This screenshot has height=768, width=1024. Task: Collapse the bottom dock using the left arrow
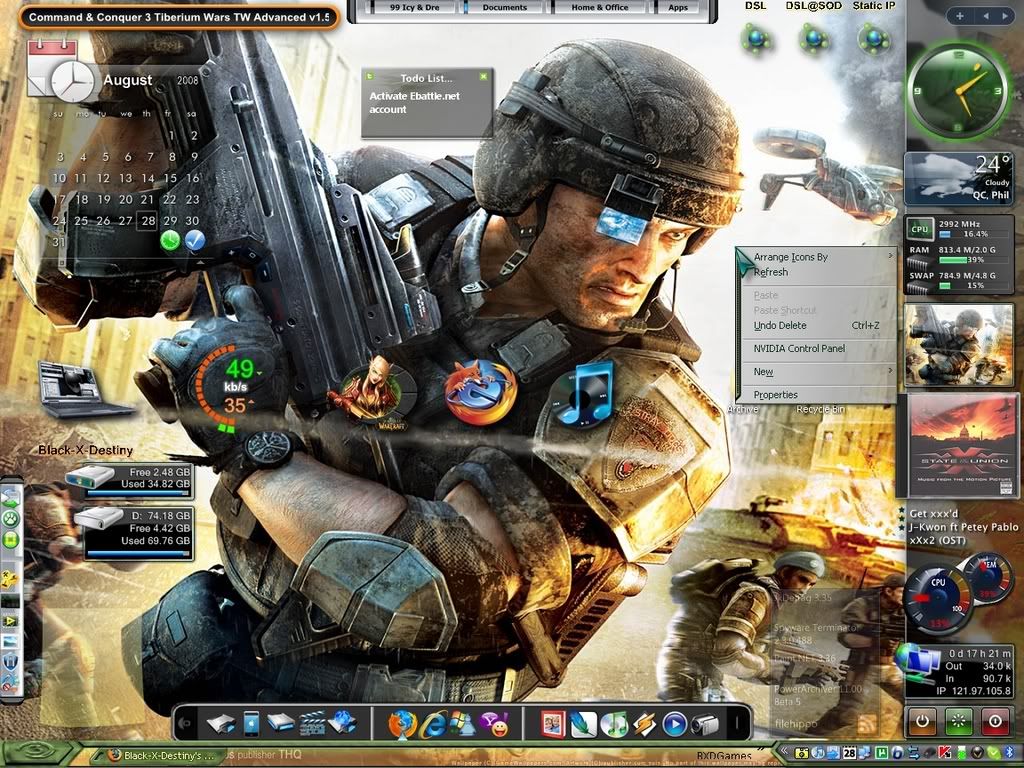185,724
